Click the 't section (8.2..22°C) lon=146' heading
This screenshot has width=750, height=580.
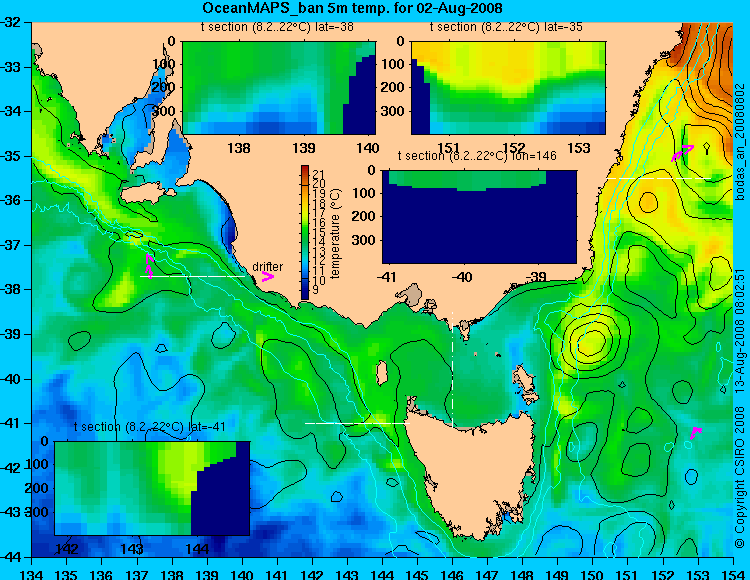click(x=477, y=155)
